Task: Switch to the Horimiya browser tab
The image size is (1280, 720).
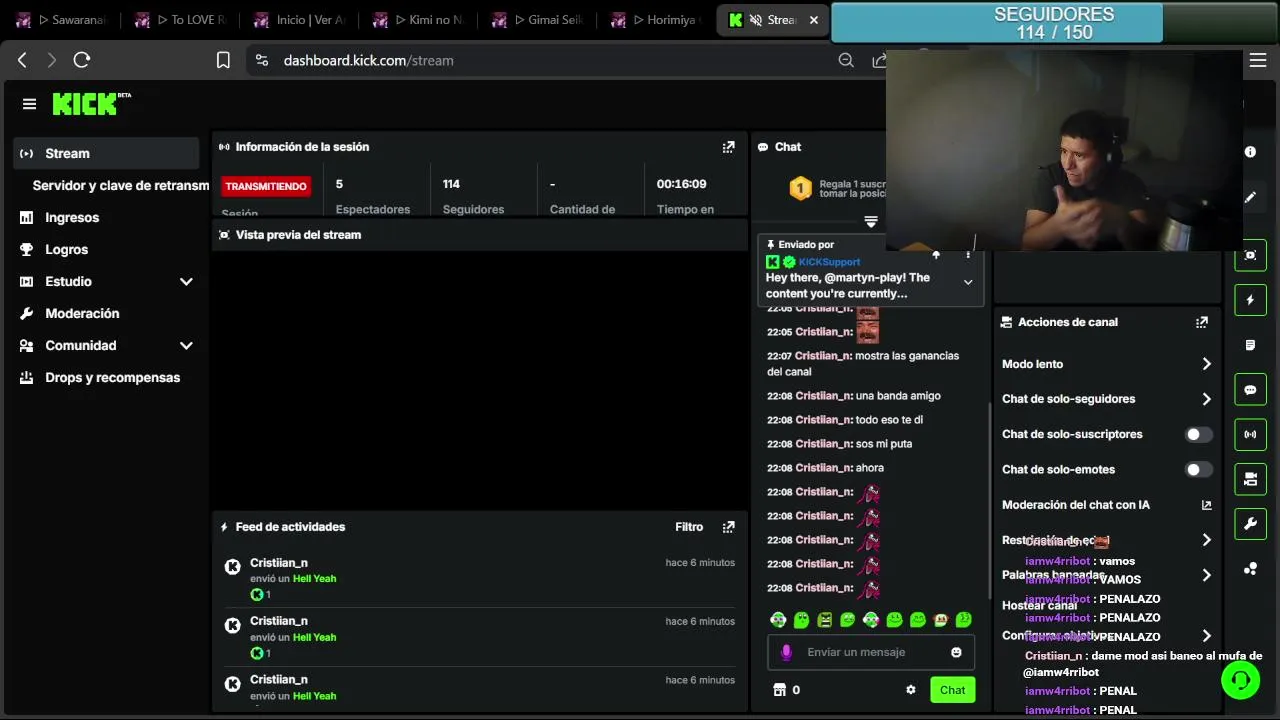Action: 655,20
